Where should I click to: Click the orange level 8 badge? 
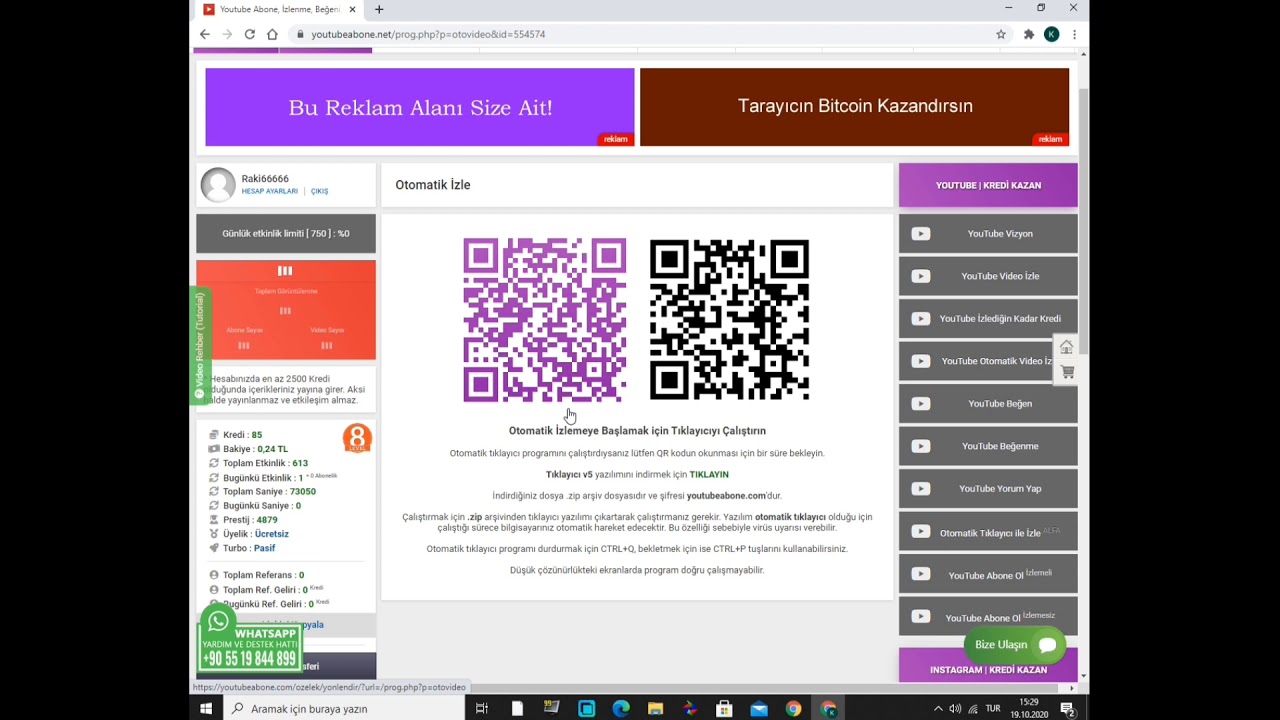tap(357, 438)
